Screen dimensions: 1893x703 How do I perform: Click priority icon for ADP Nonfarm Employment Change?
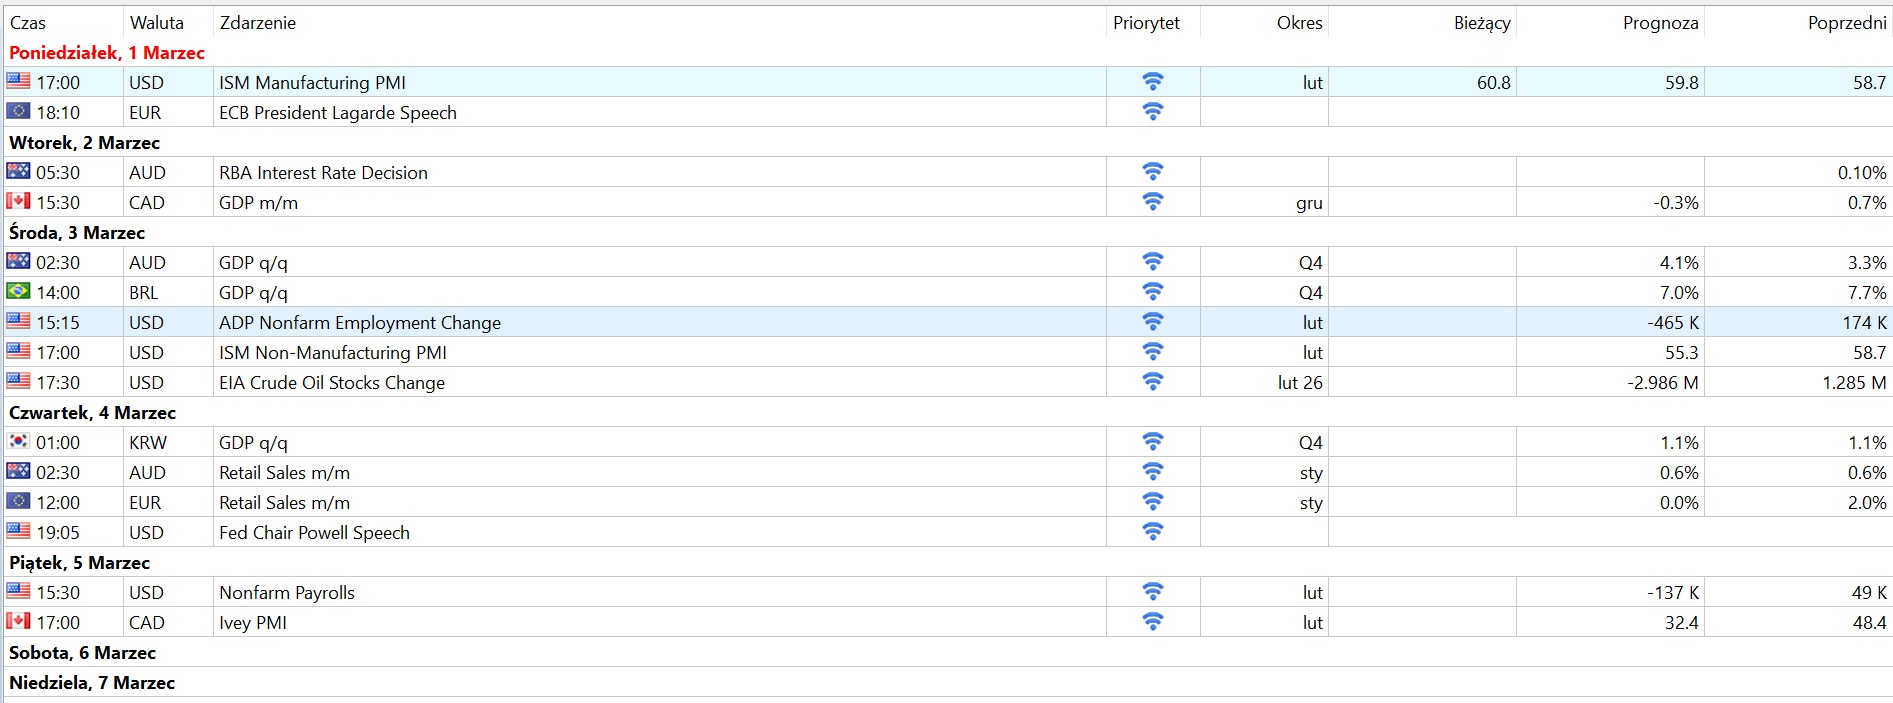coord(1152,322)
